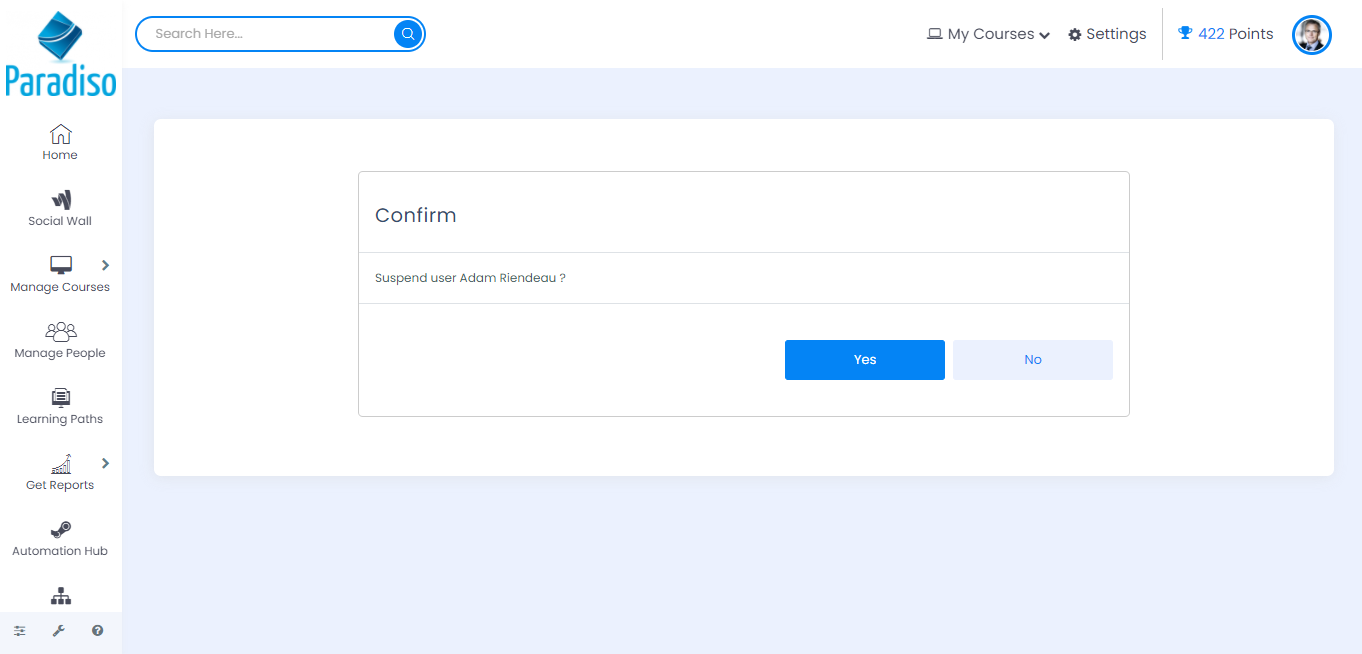Click the org hierarchy icon in sidebar

61,597
